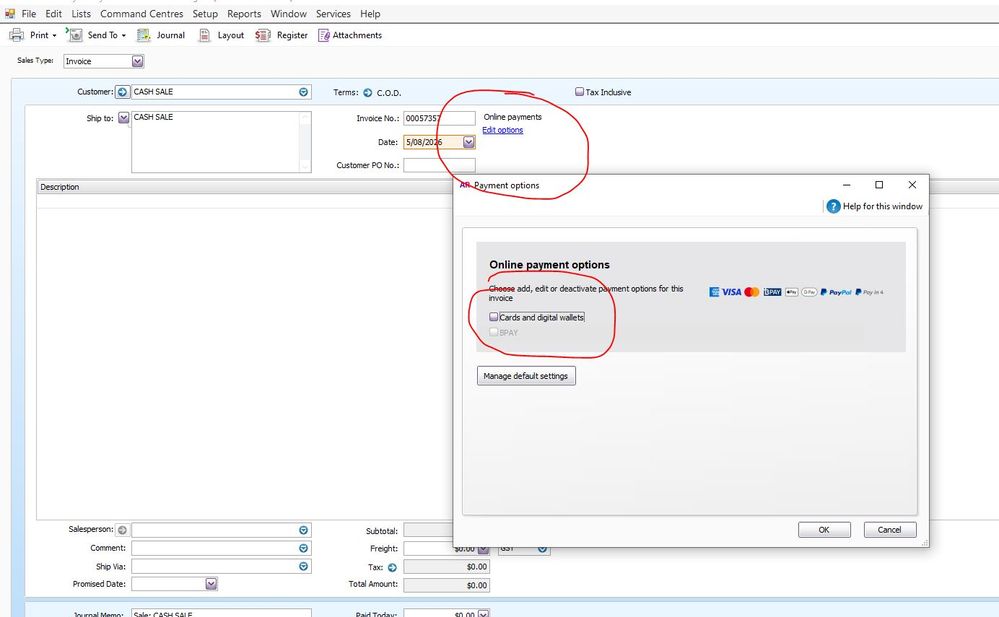Expand the Send To dropdown arrow
The width and height of the screenshot is (999, 617).
[x=124, y=36]
